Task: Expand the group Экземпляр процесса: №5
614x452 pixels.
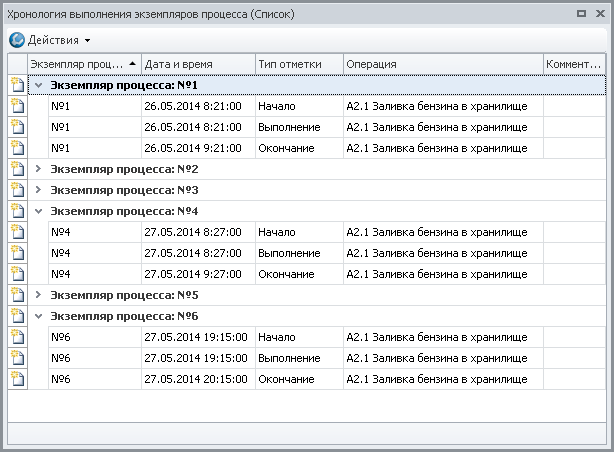Action: tap(39, 295)
